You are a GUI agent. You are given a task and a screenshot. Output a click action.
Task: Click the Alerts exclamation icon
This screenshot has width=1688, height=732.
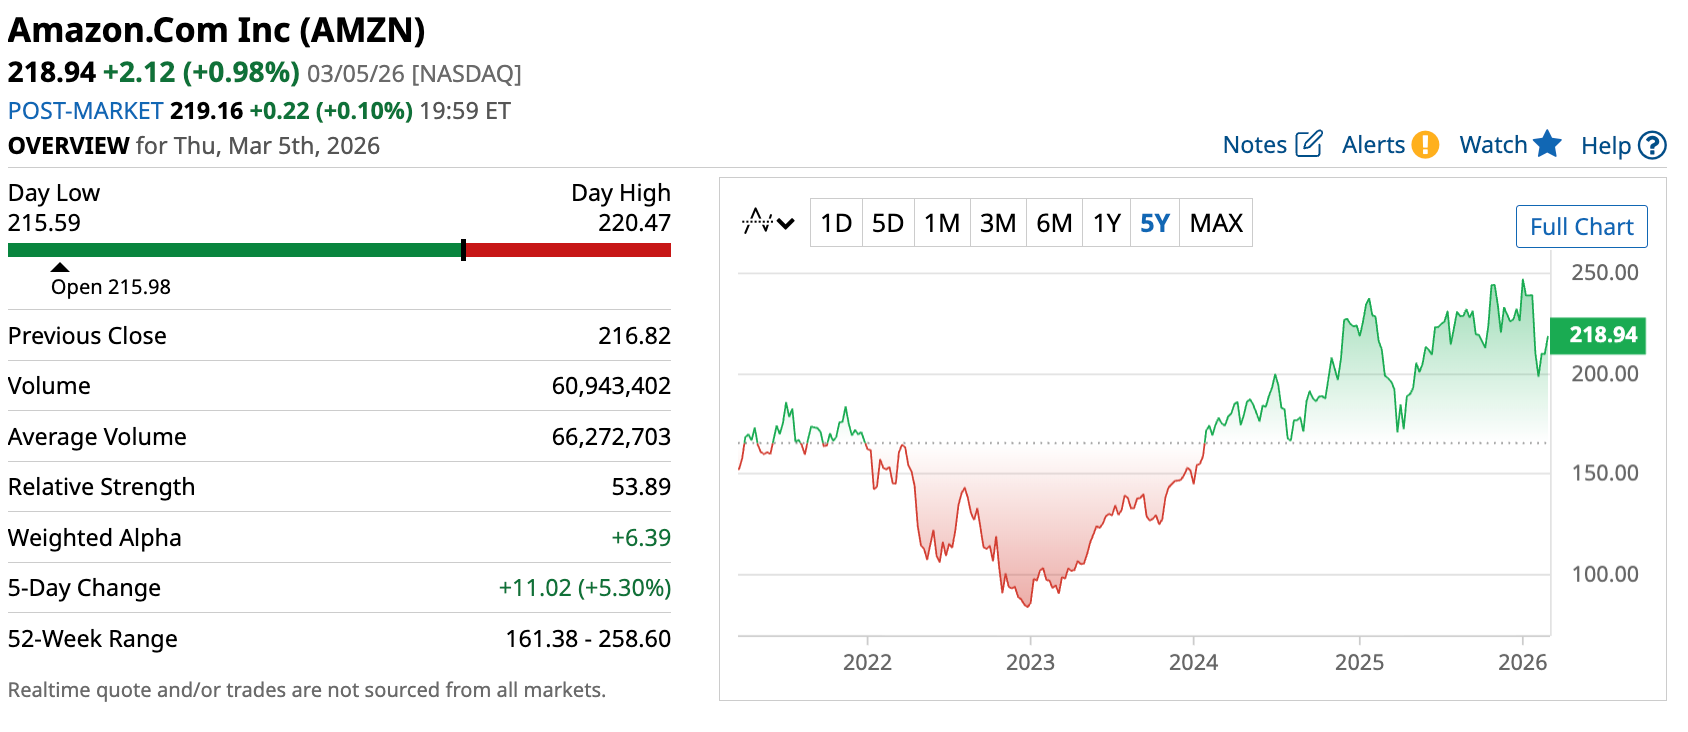[1425, 145]
